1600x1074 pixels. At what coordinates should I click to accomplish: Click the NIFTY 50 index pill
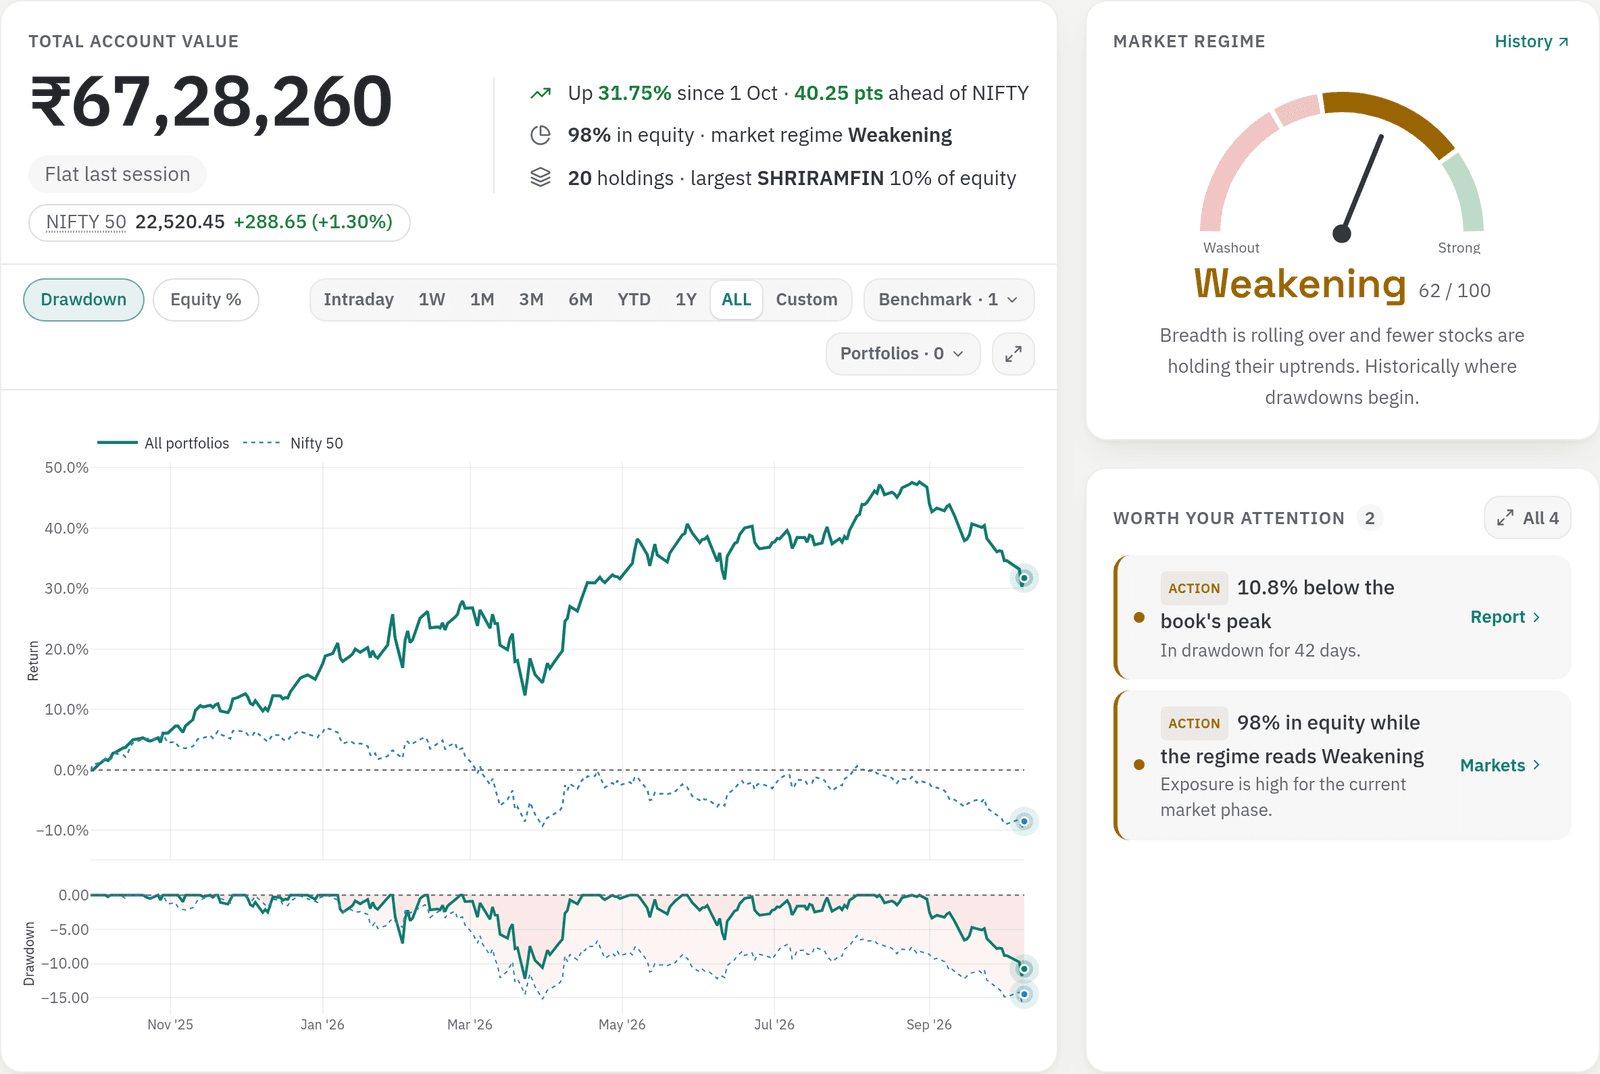coord(219,222)
